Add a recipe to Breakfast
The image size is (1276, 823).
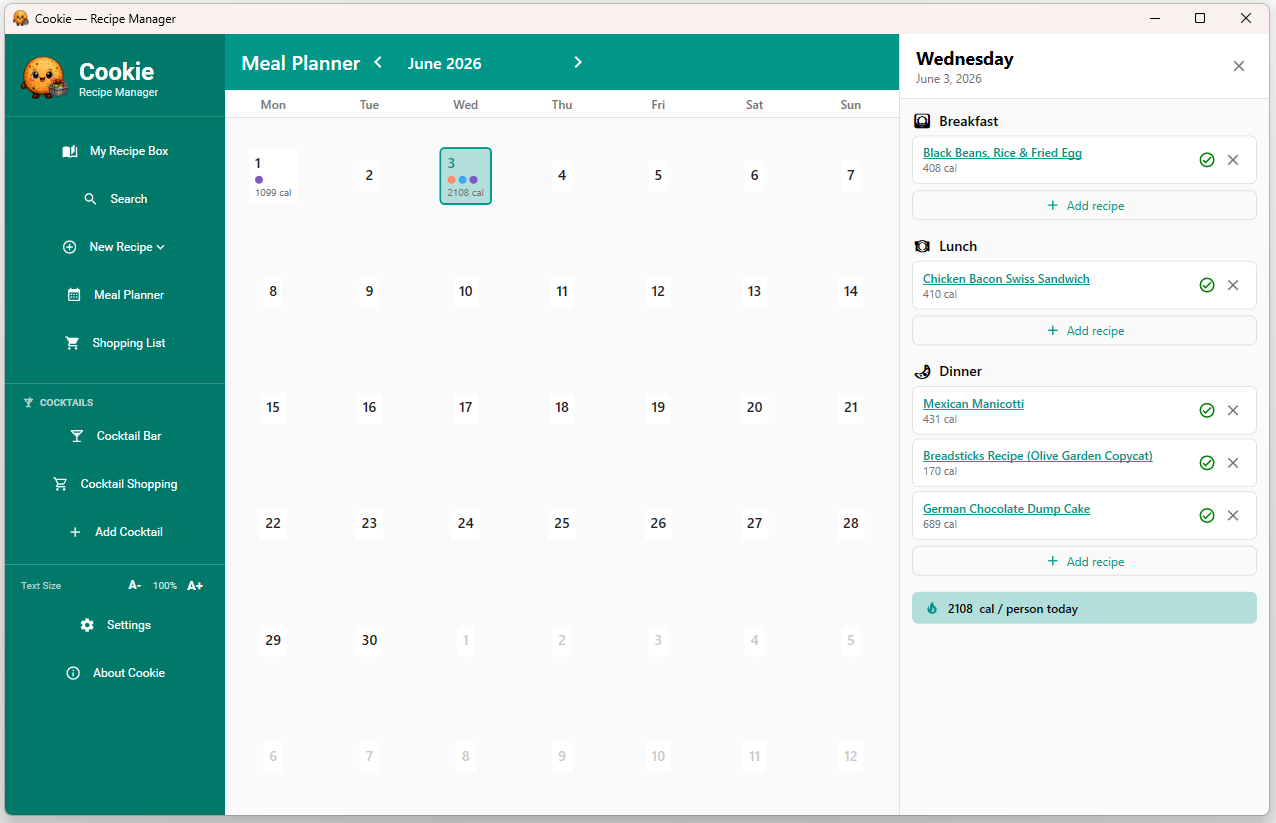coord(1084,205)
